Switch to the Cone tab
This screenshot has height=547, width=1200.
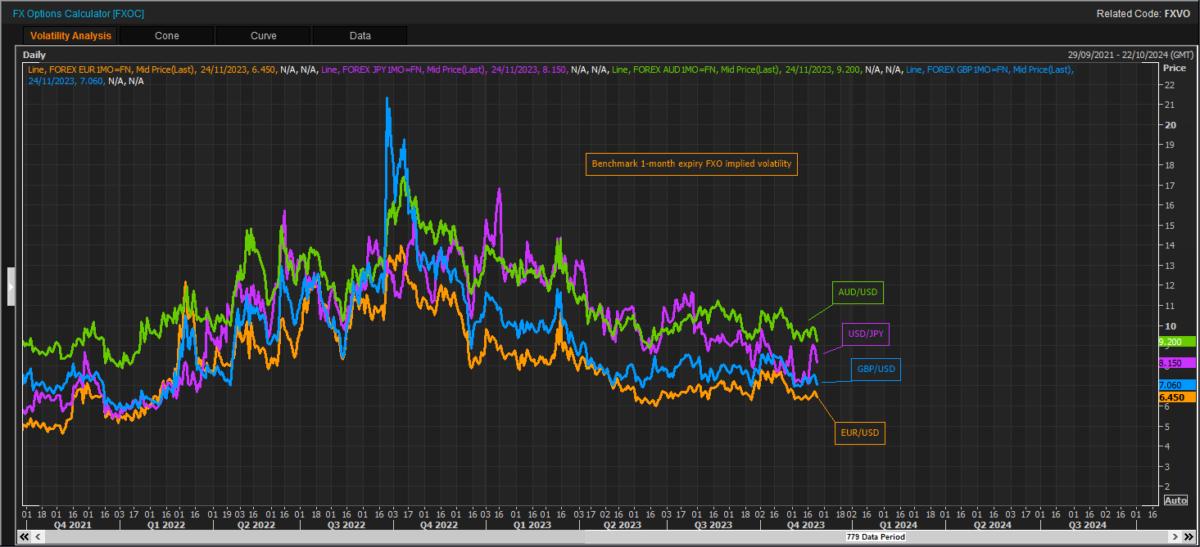point(166,35)
